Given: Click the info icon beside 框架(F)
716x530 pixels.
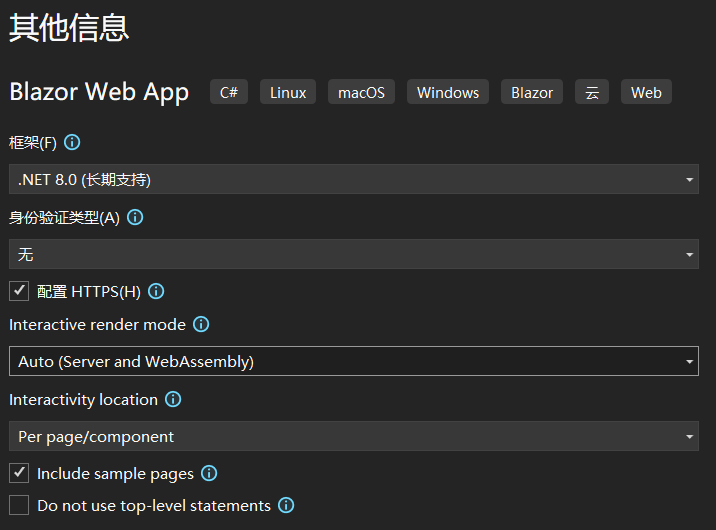Looking at the screenshot, I should (x=72, y=142).
